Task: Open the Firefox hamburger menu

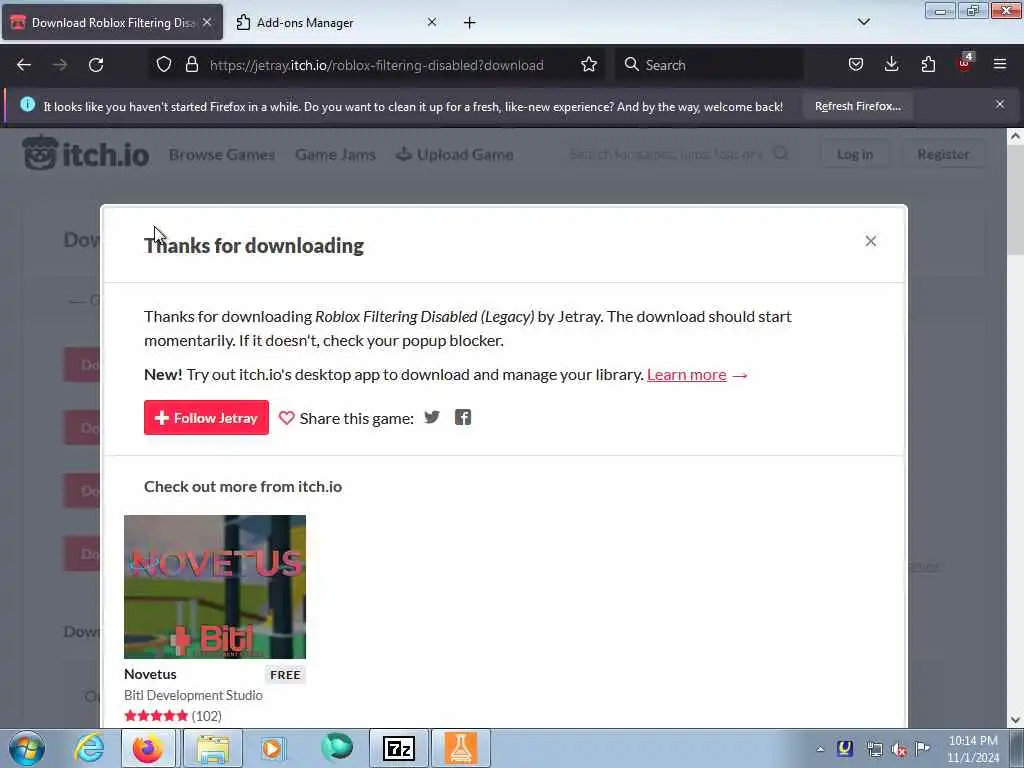Action: click(x=1000, y=64)
